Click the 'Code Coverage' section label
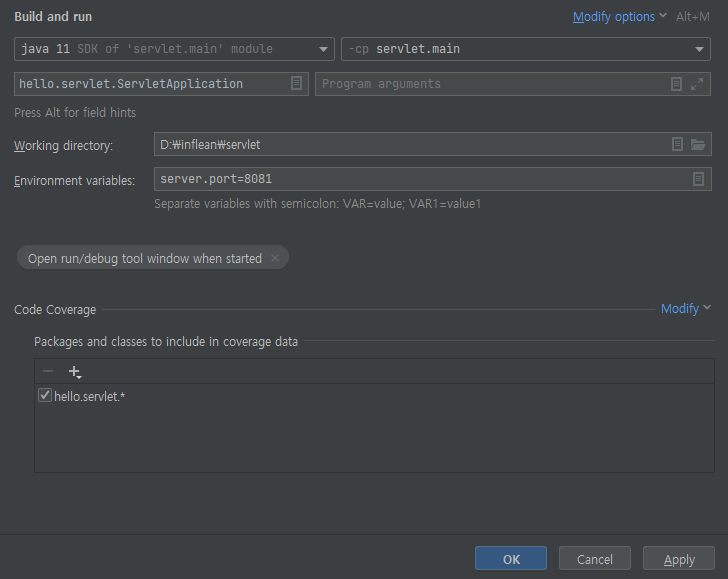Viewport: 728px width, 579px height. point(55,310)
